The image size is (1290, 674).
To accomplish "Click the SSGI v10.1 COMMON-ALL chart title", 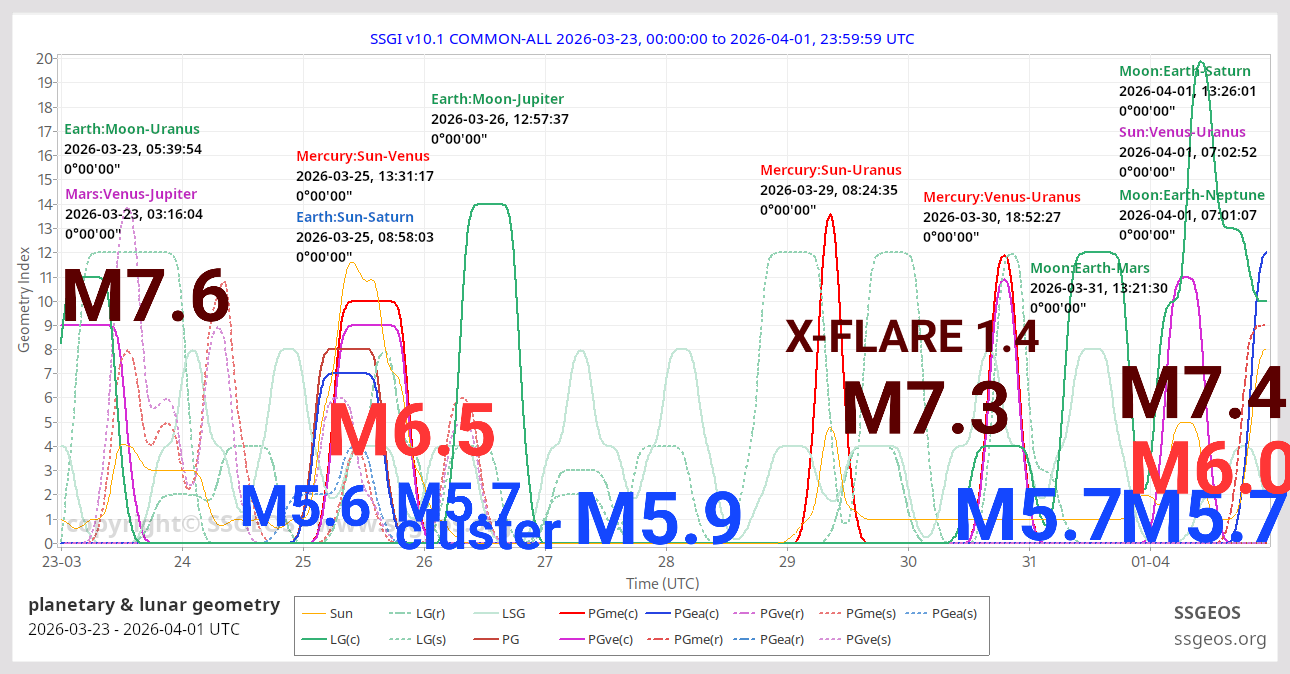I will (x=641, y=39).
